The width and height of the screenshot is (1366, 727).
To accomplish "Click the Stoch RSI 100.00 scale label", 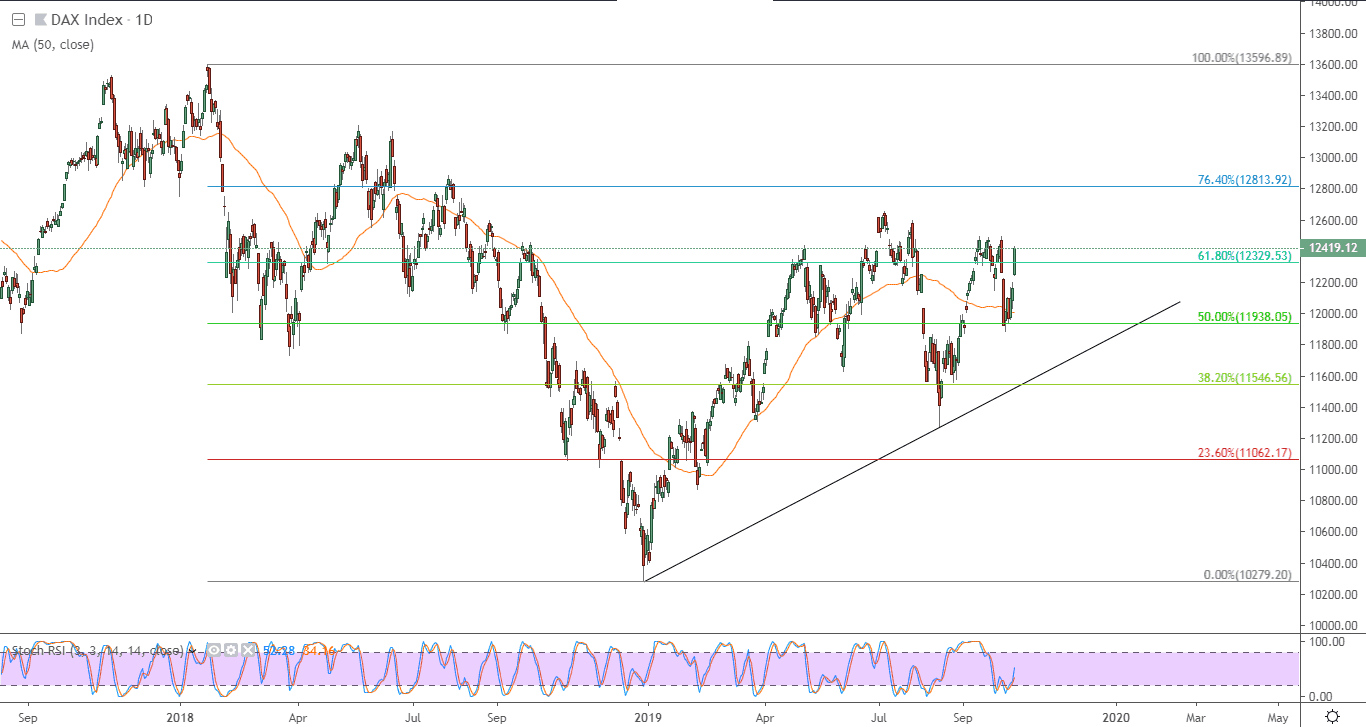I will point(1326,641).
